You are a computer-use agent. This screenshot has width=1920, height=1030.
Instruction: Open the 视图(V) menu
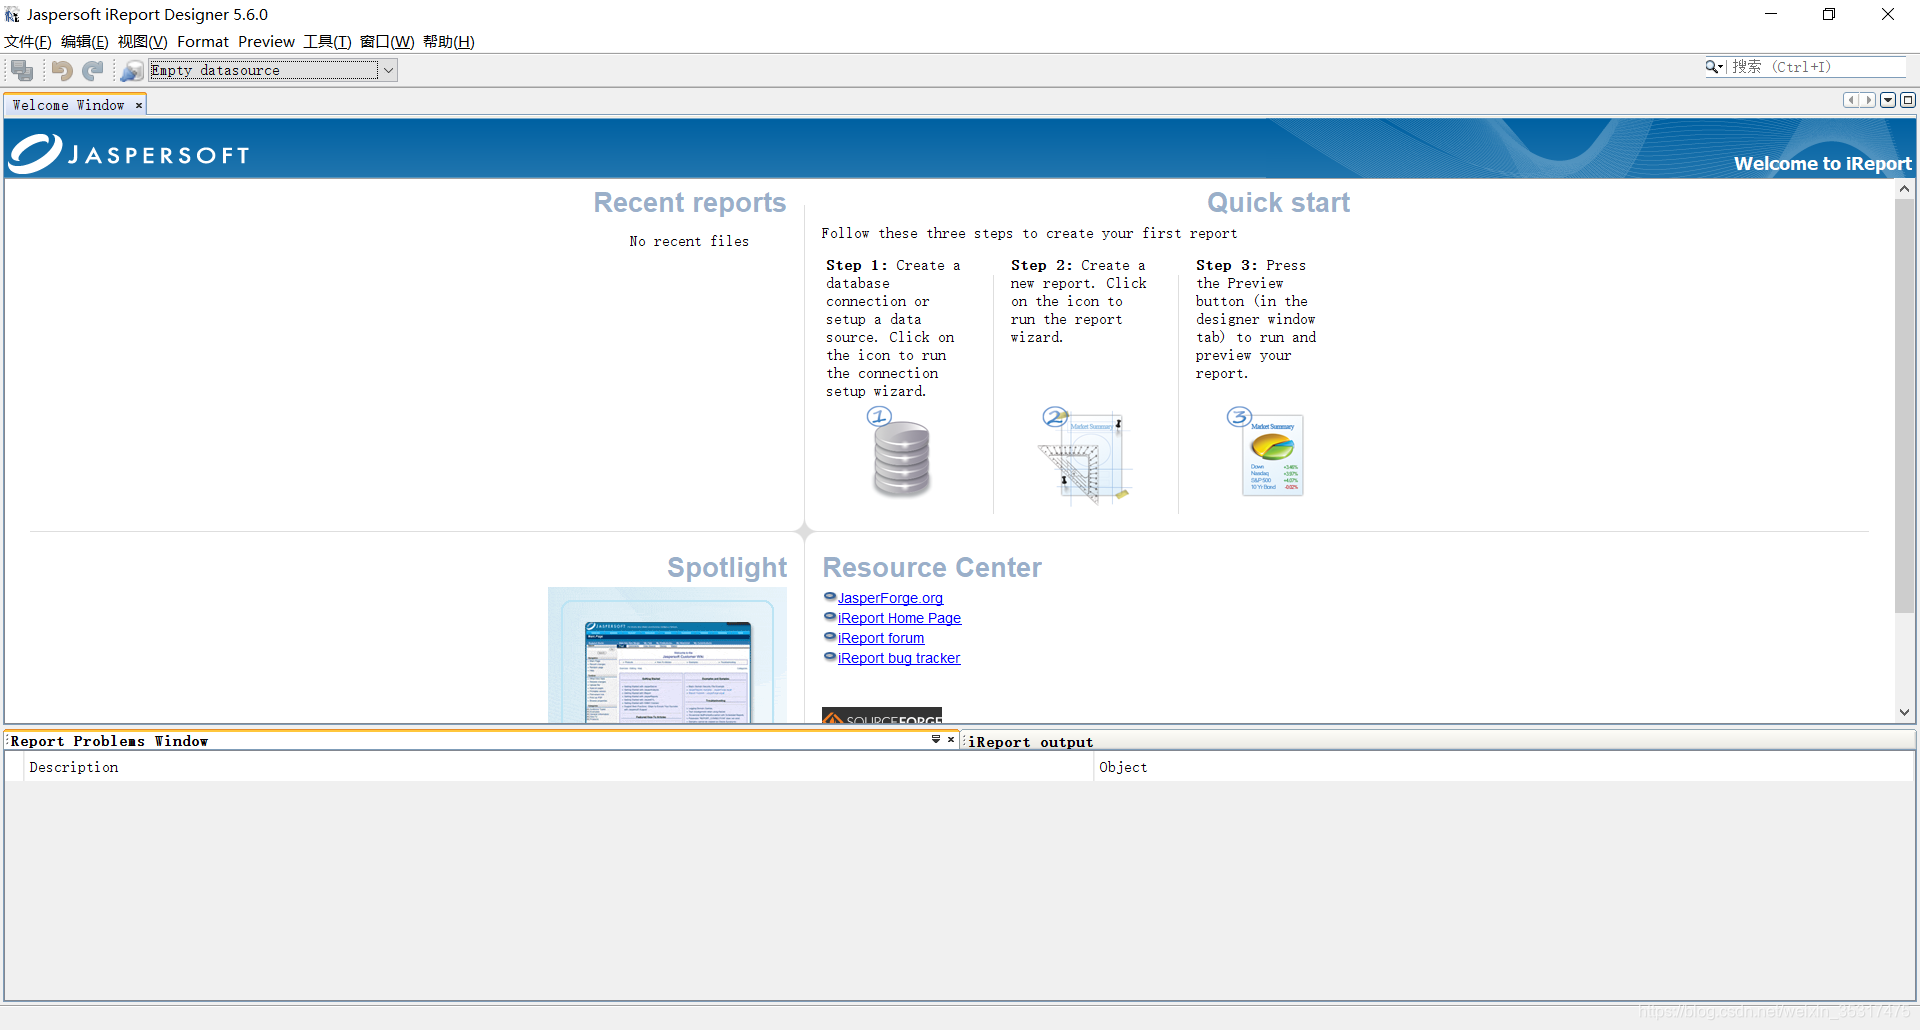pos(142,42)
